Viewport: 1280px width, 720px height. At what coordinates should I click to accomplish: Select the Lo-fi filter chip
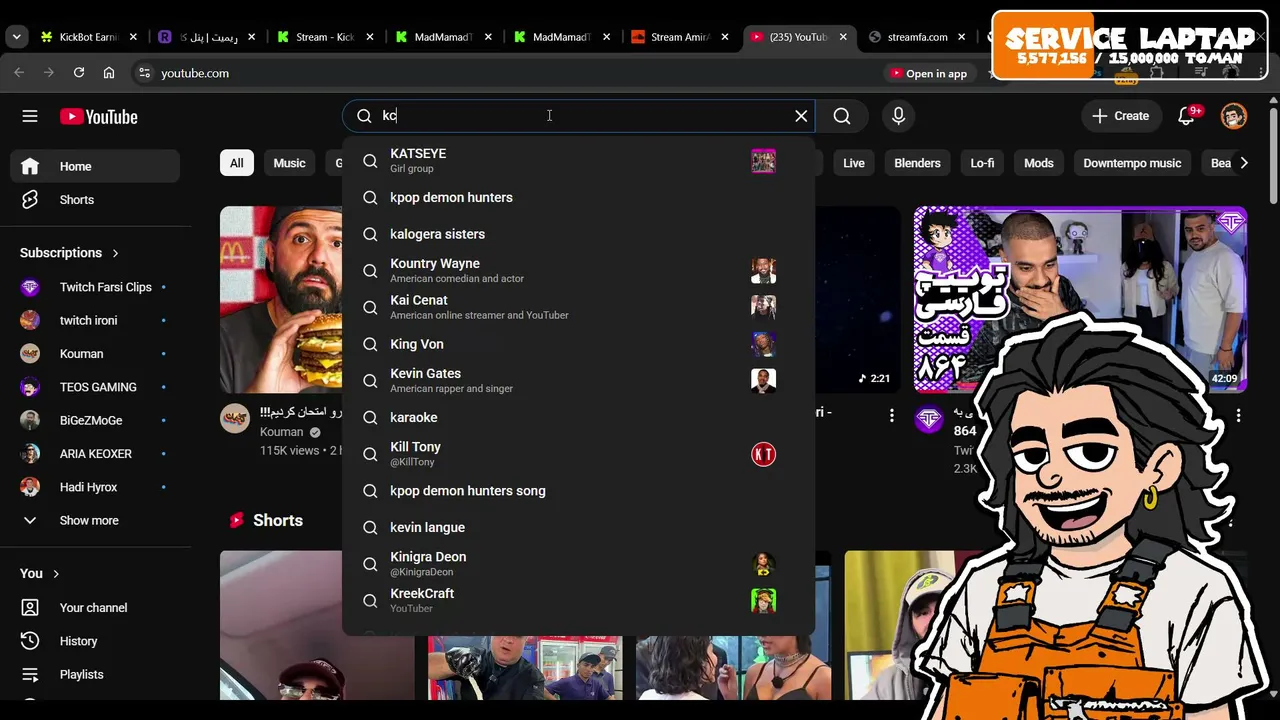coord(982,163)
